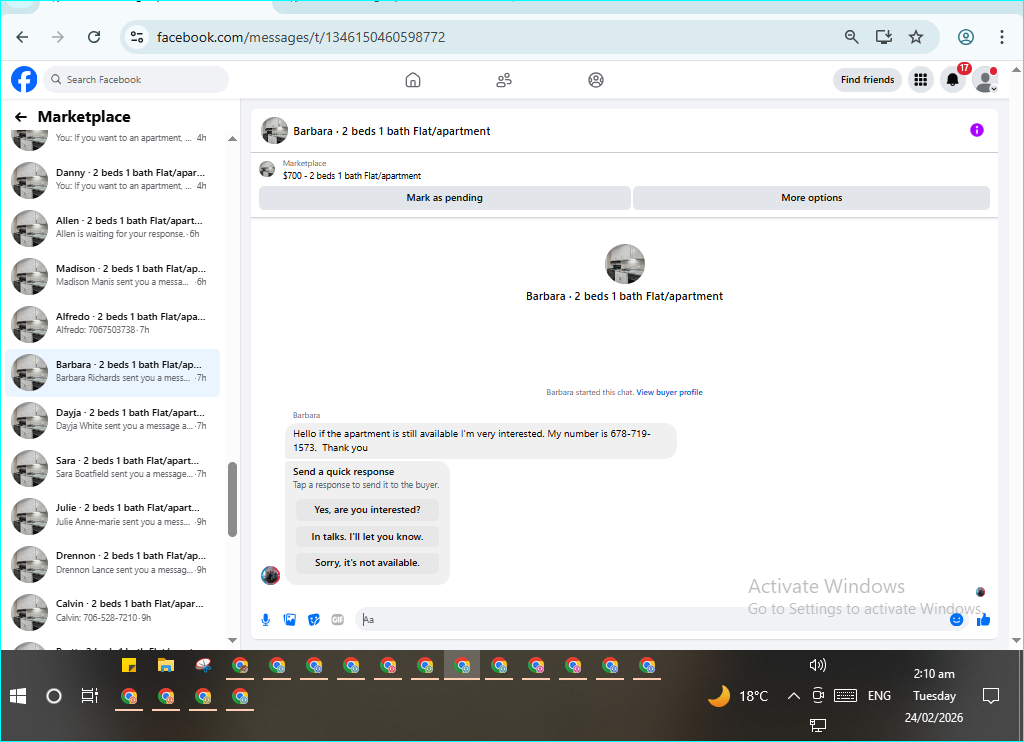Open Windows search circle icon
Image resolution: width=1024 pixels, height=742 pixels.
54,696
